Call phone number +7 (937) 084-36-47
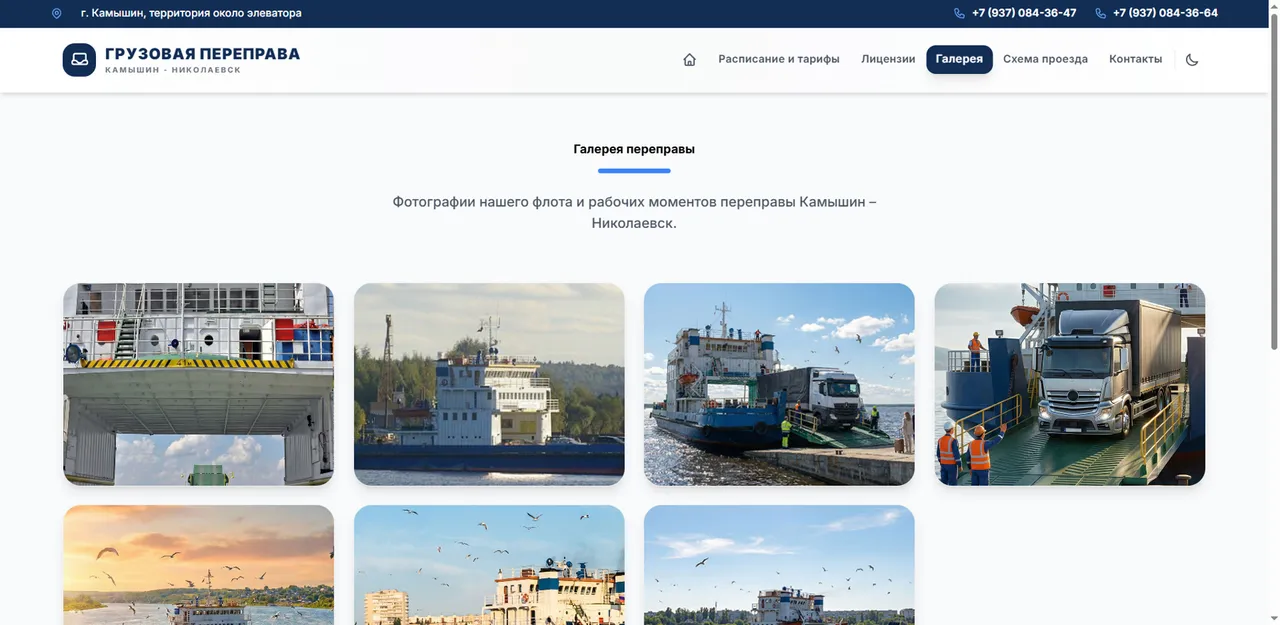The image size is (1280, 625). (x=1024, y=13)
